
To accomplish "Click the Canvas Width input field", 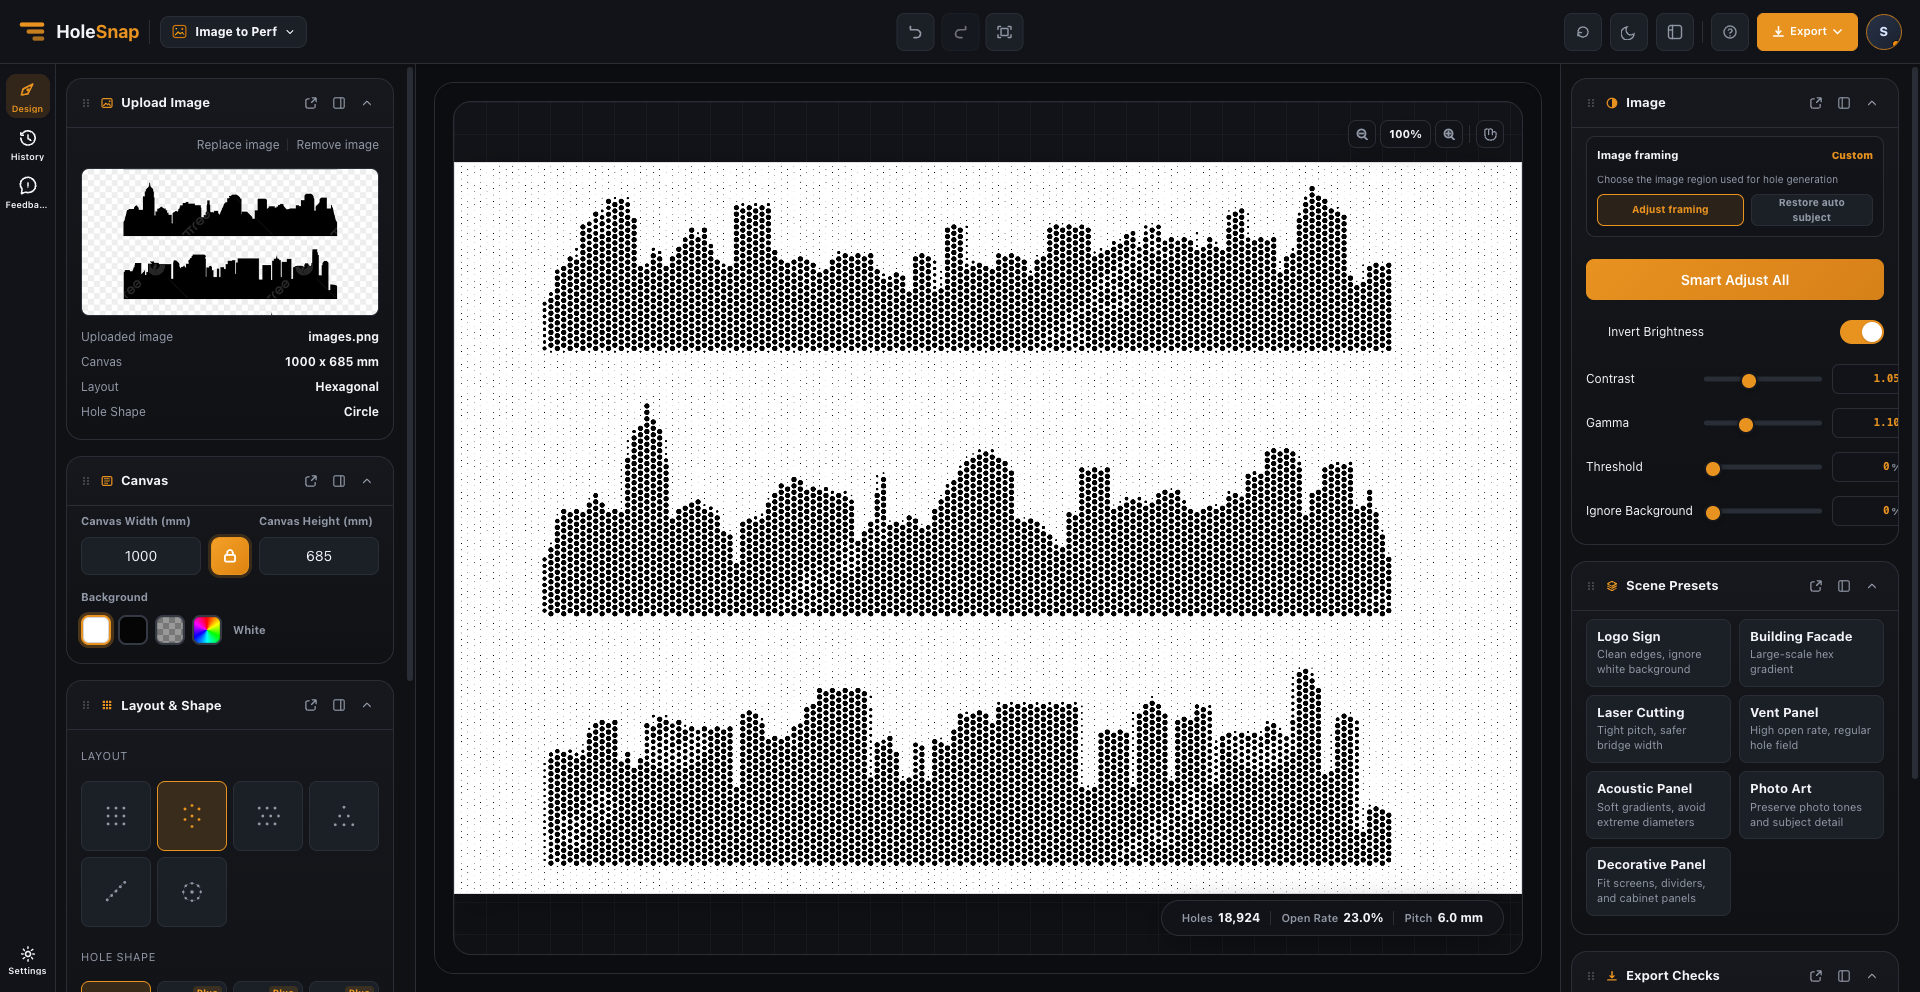I will (x=141, y=556).
